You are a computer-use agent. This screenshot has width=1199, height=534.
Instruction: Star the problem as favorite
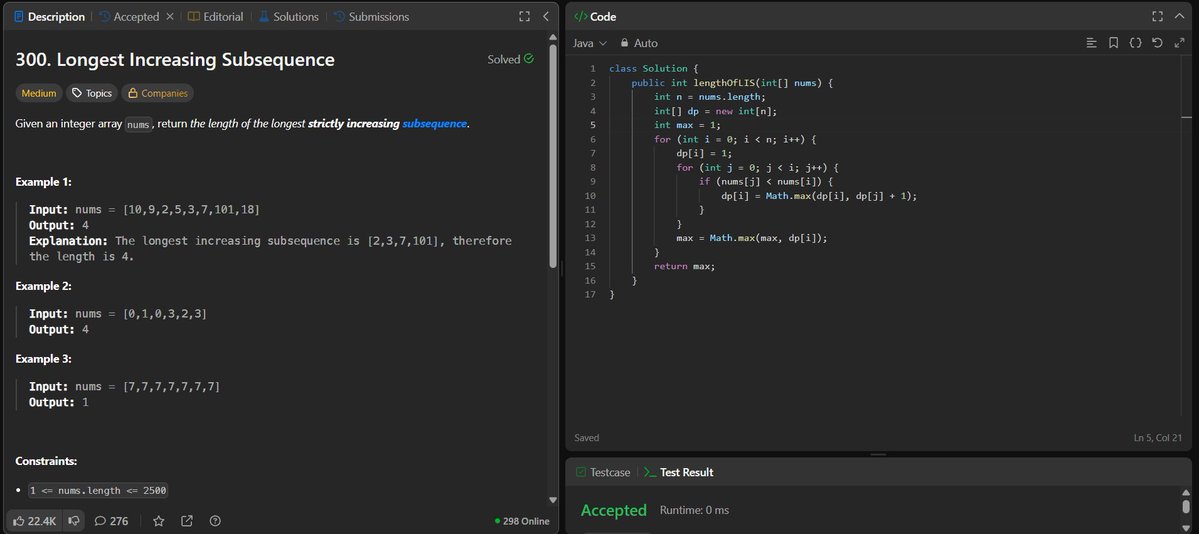(x=158, y=521)
